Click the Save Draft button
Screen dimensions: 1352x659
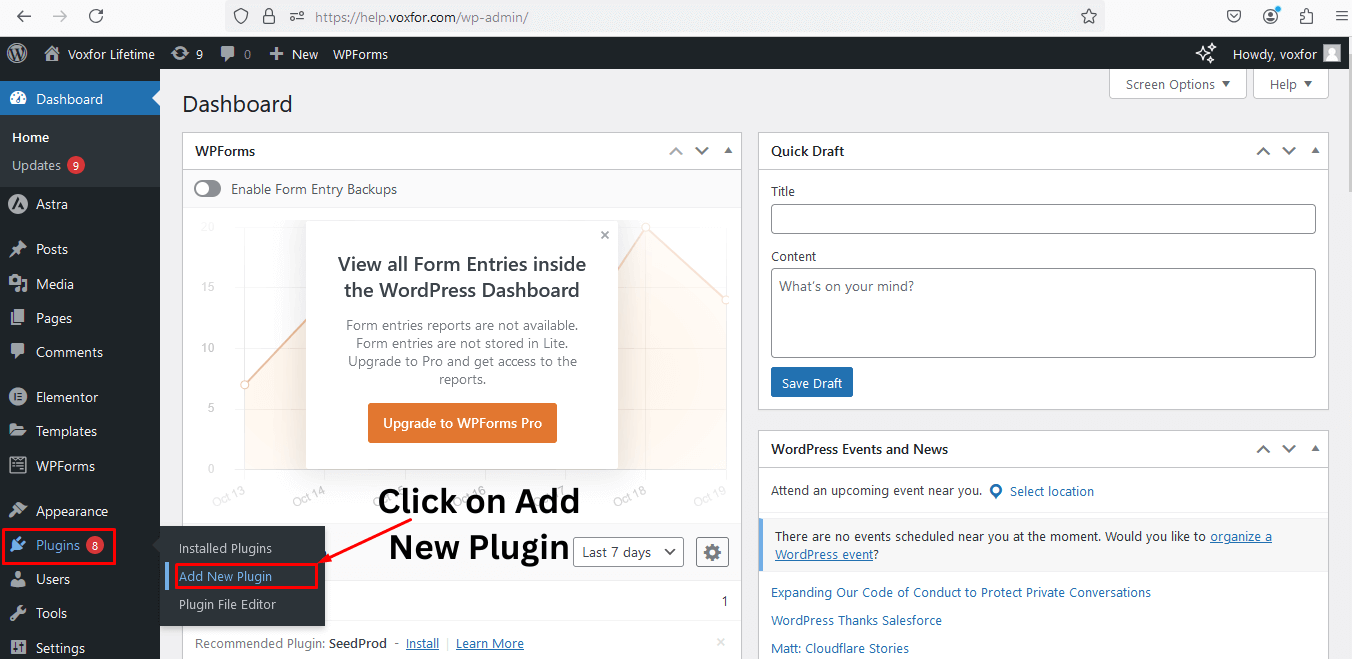coord(811,382)
